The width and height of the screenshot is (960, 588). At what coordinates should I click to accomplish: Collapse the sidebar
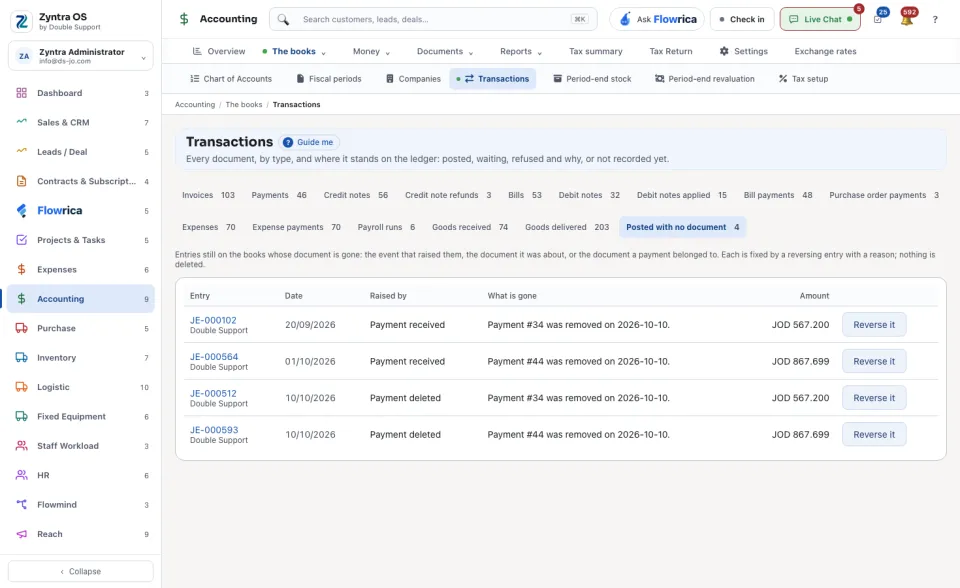tap(81, 571)
